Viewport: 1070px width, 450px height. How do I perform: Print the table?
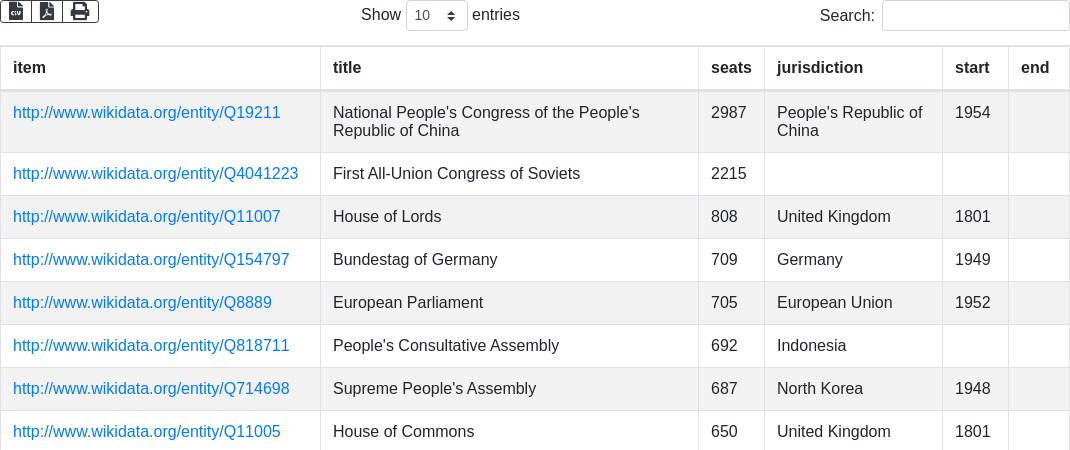(80, 11)
